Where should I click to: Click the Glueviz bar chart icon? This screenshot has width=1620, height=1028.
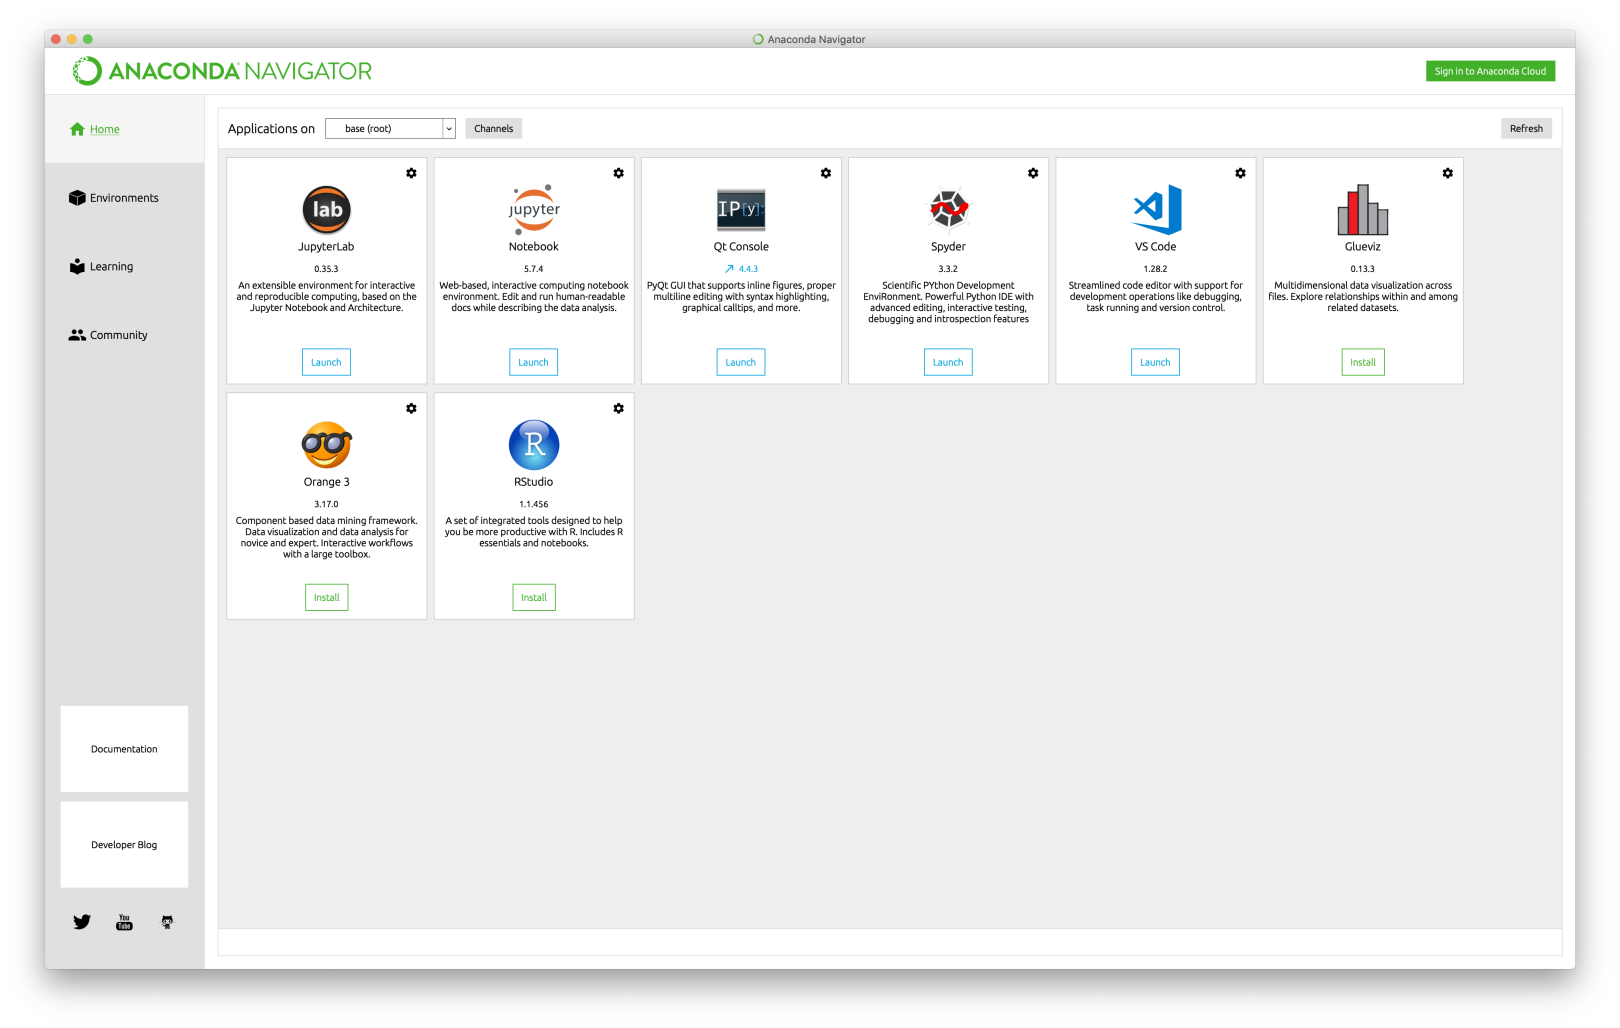click(x=1363, y=209)
